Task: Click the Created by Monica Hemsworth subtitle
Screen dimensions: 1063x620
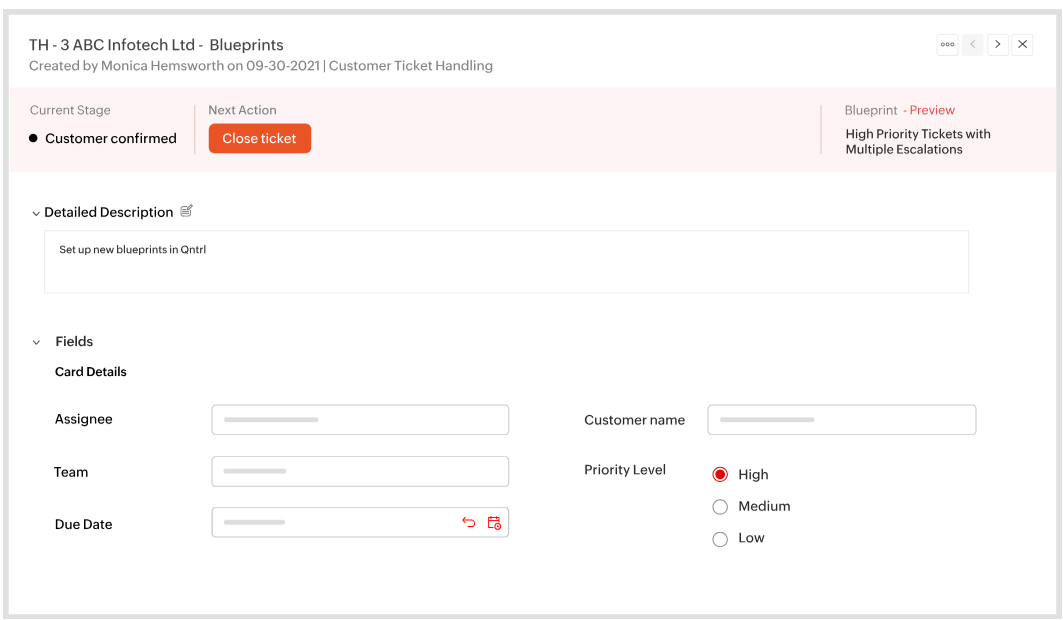Action: (x=260, y=66)
